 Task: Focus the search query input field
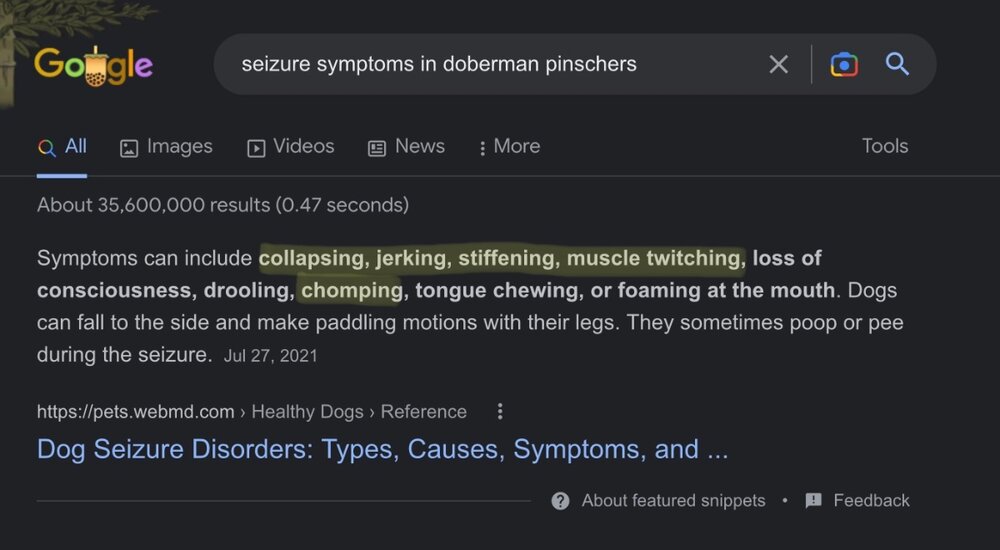point(490,65)
